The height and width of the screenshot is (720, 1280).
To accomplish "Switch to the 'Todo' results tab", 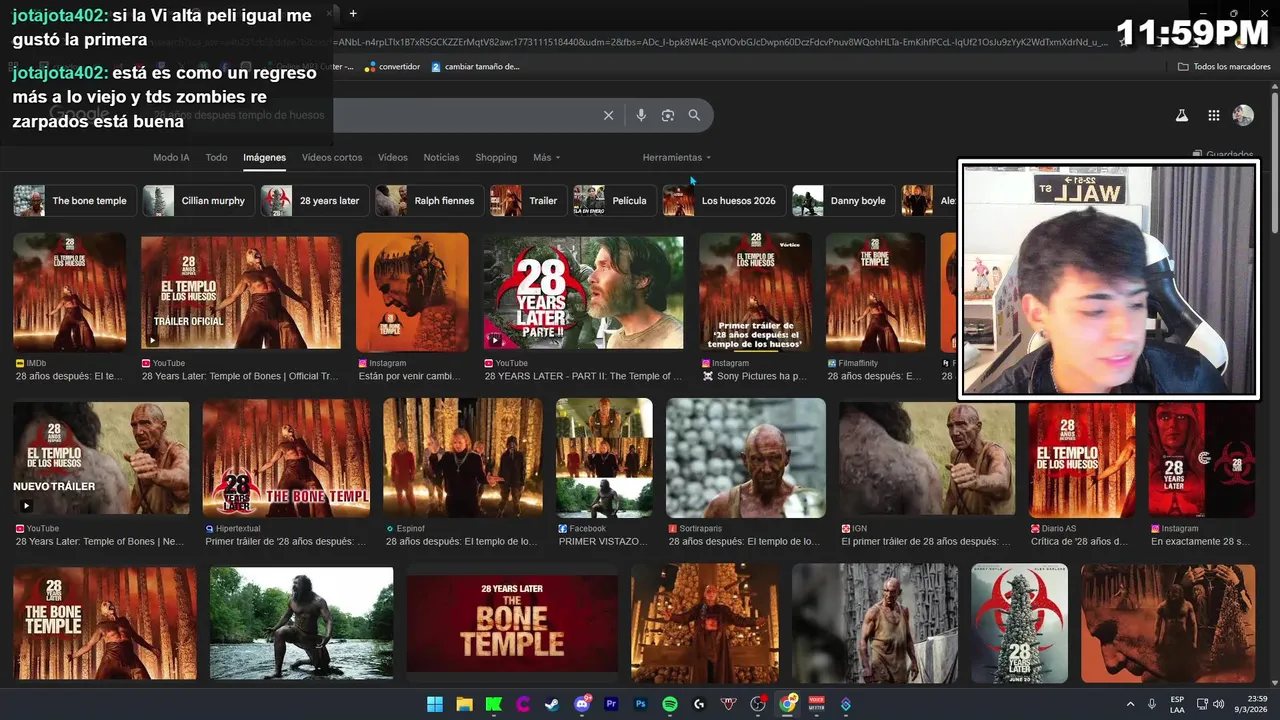I will coord(216,158).
